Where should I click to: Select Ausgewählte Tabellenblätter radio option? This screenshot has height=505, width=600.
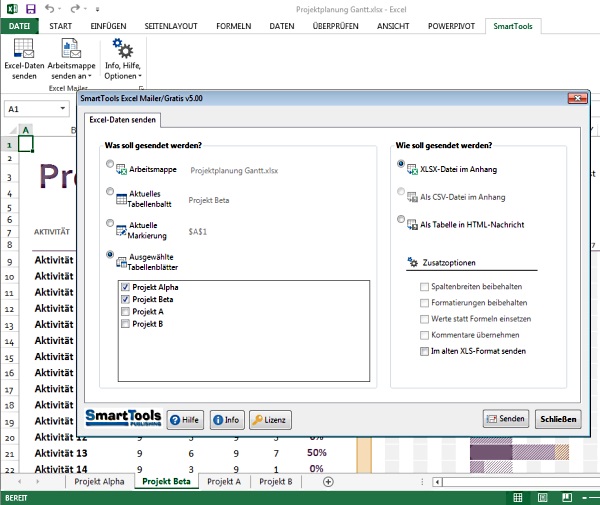110,254
